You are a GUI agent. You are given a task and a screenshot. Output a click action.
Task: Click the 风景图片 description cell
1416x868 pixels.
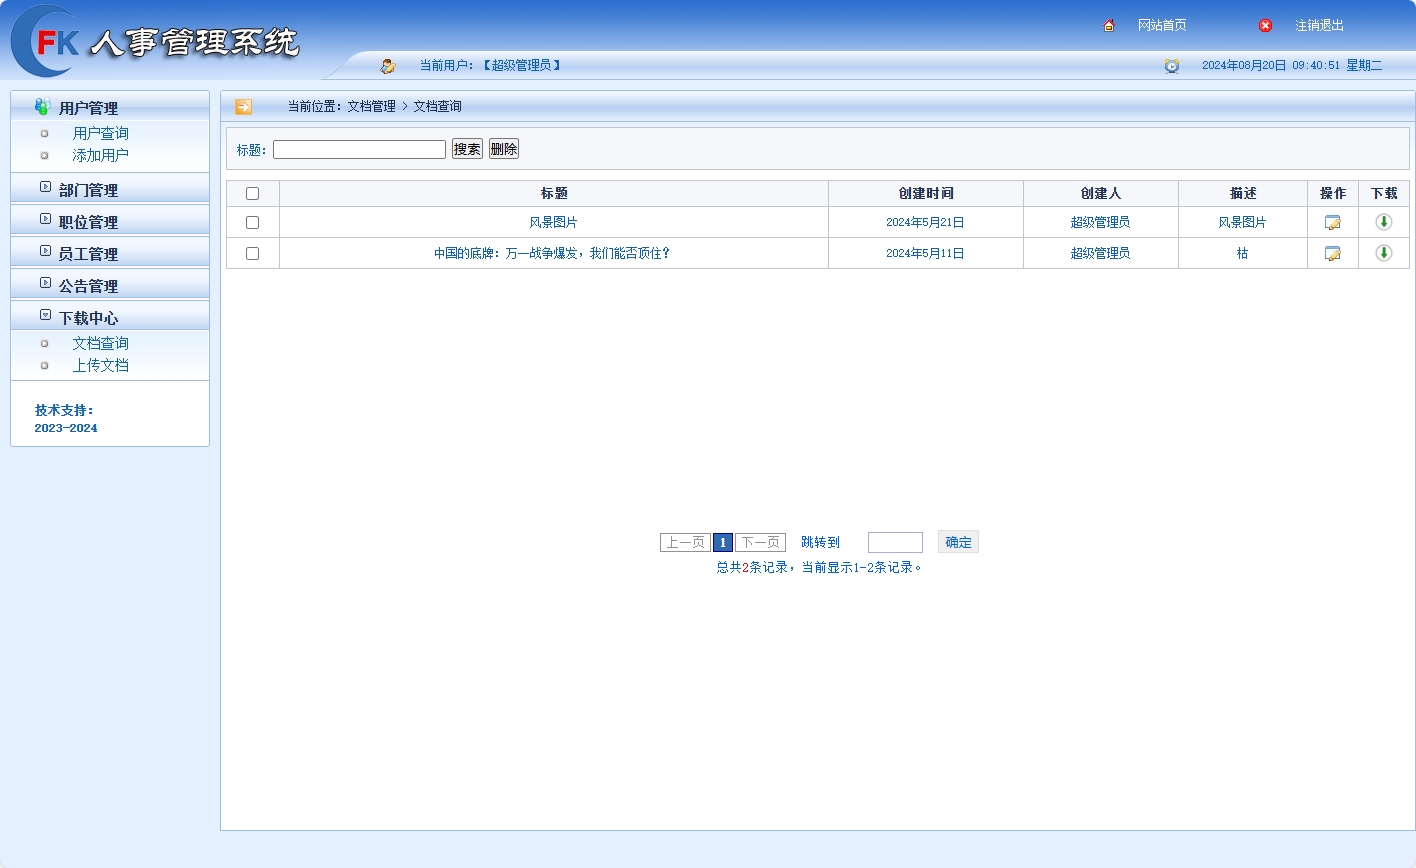pos(1242,222)
